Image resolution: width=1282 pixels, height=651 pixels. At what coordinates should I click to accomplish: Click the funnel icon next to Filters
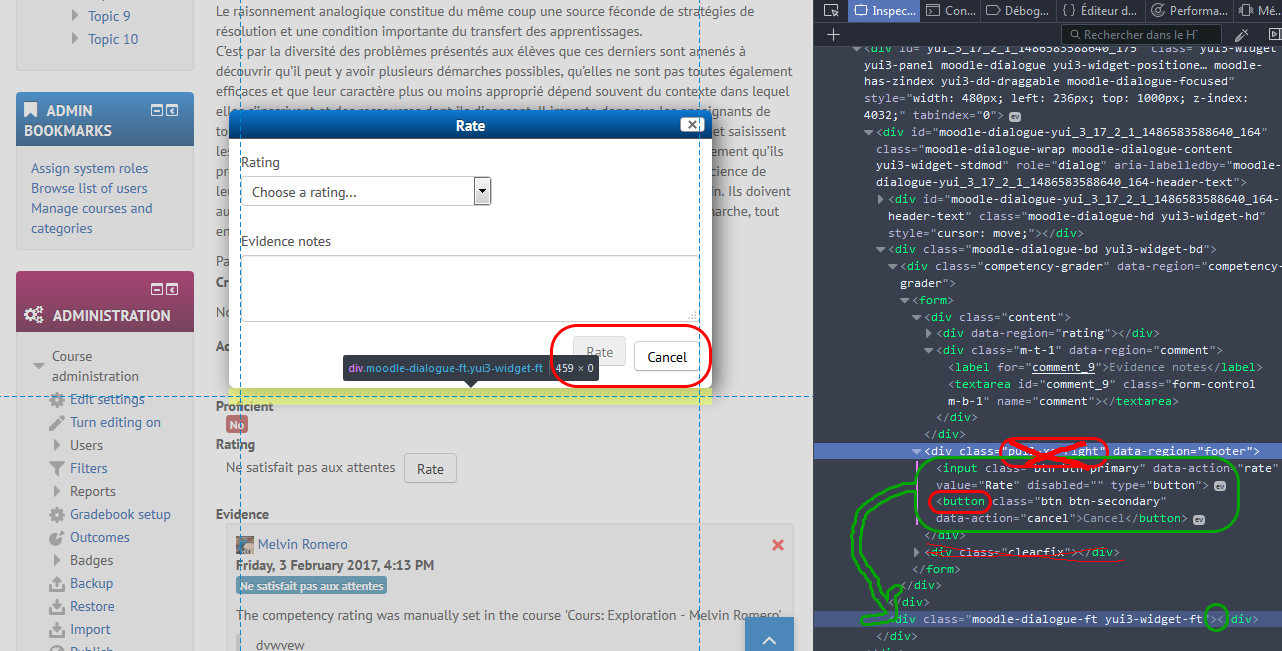coord(58,468)
